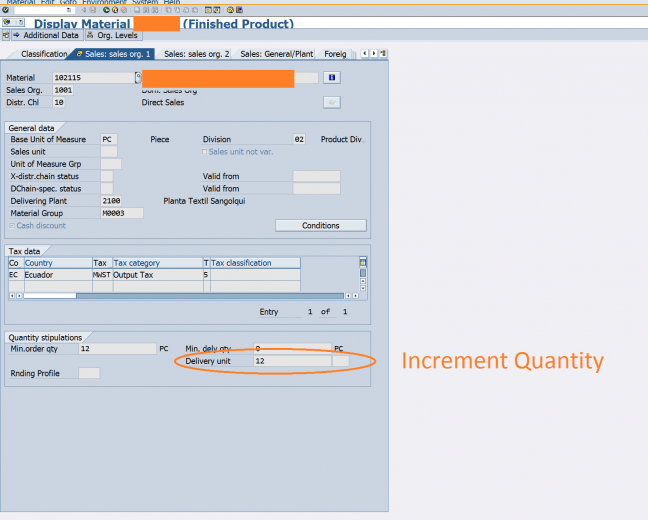The height and width of the screenshot is (520, 648).
Task: Toggle the Cash discount checkbox
Action: tap(11, 226)
